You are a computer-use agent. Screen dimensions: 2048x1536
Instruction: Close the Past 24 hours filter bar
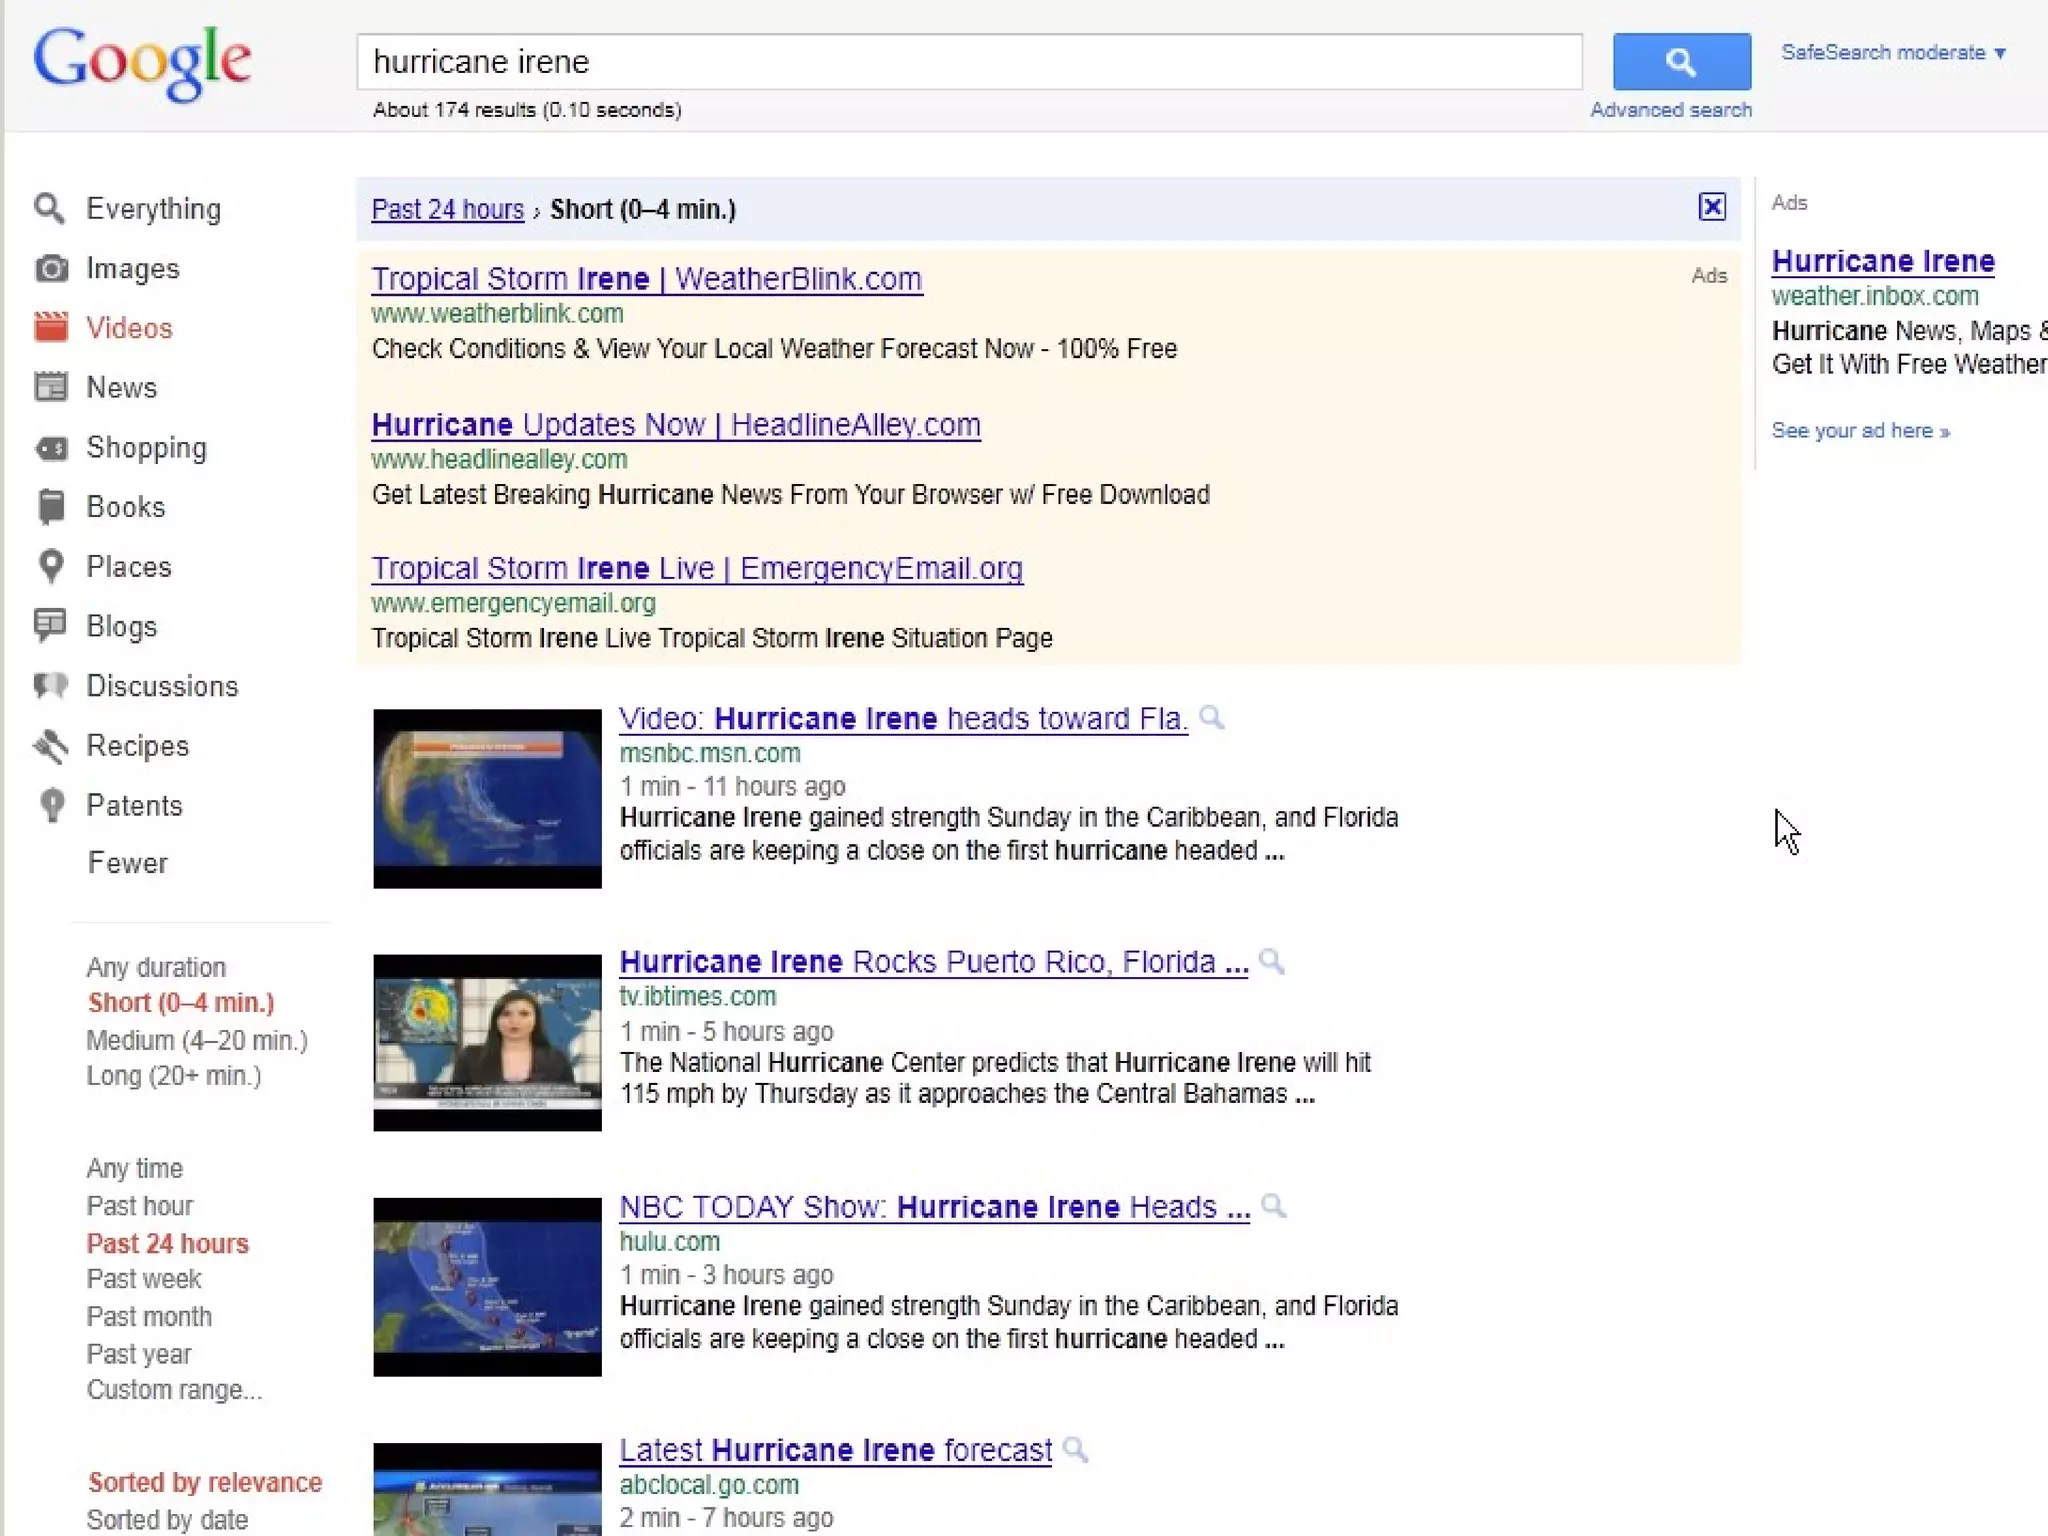(x=1712, y=207)
